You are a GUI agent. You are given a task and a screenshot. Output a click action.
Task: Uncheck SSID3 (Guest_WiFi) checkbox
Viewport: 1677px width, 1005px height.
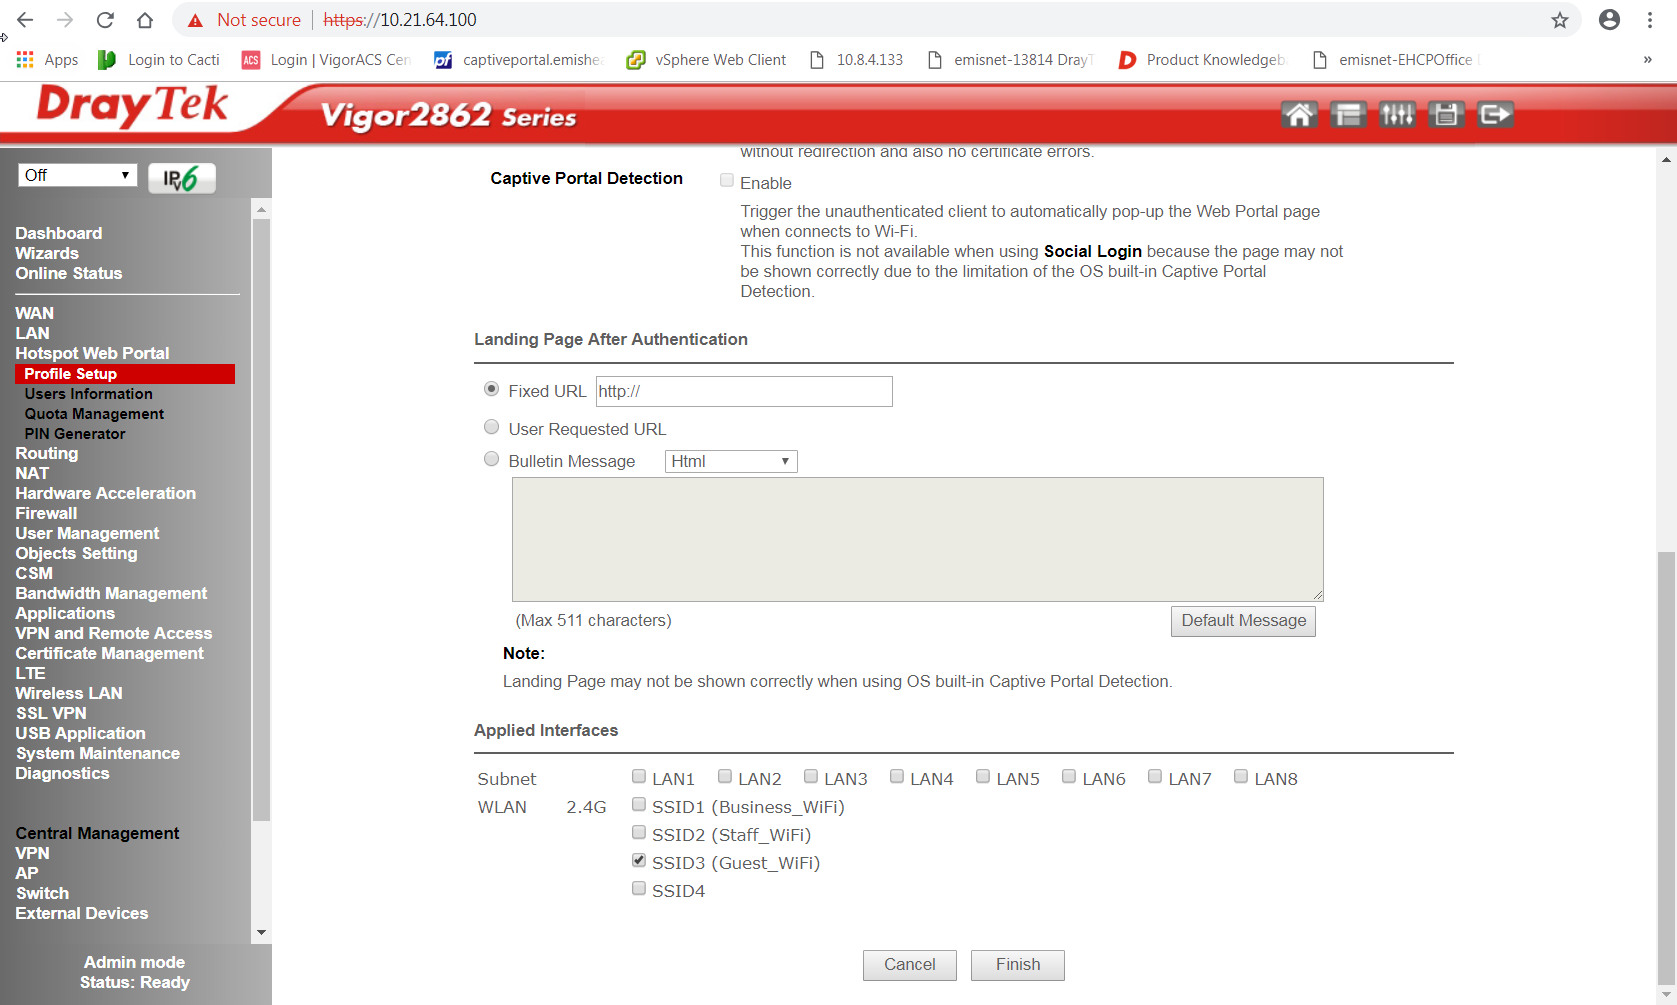639,861
